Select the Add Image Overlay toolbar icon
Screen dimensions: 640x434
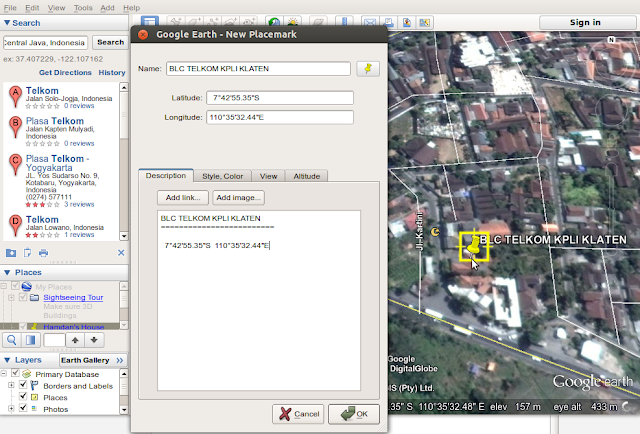(x=231, y=22)
